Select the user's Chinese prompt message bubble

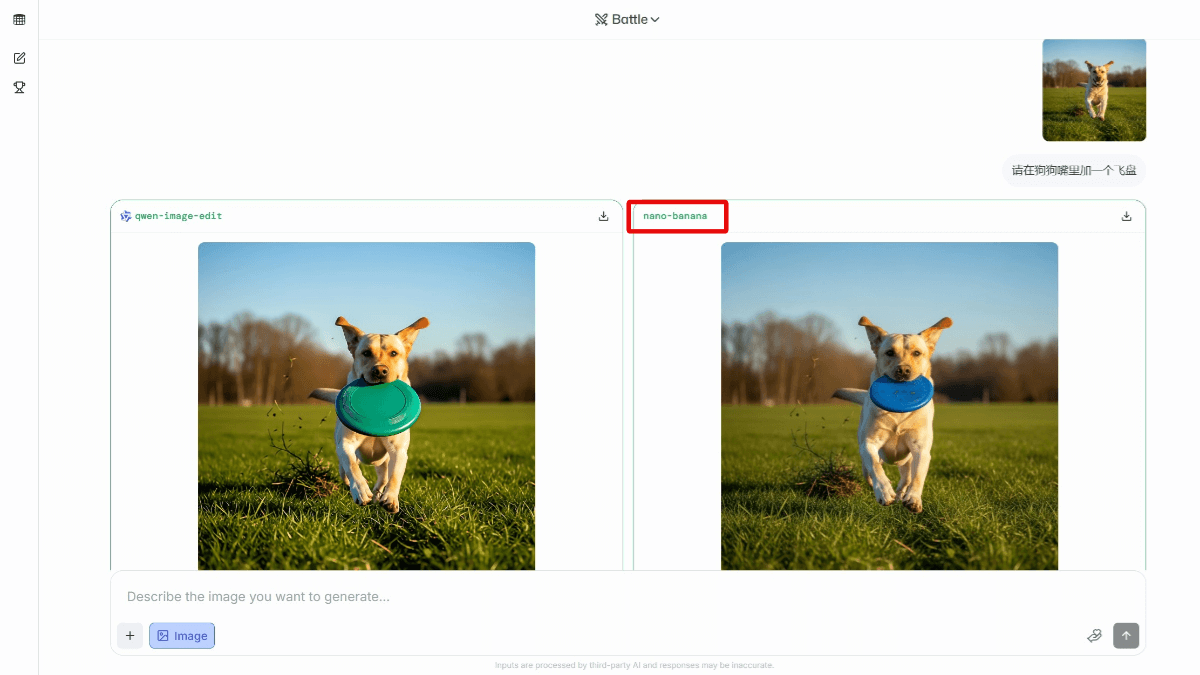coord(1073,170)
